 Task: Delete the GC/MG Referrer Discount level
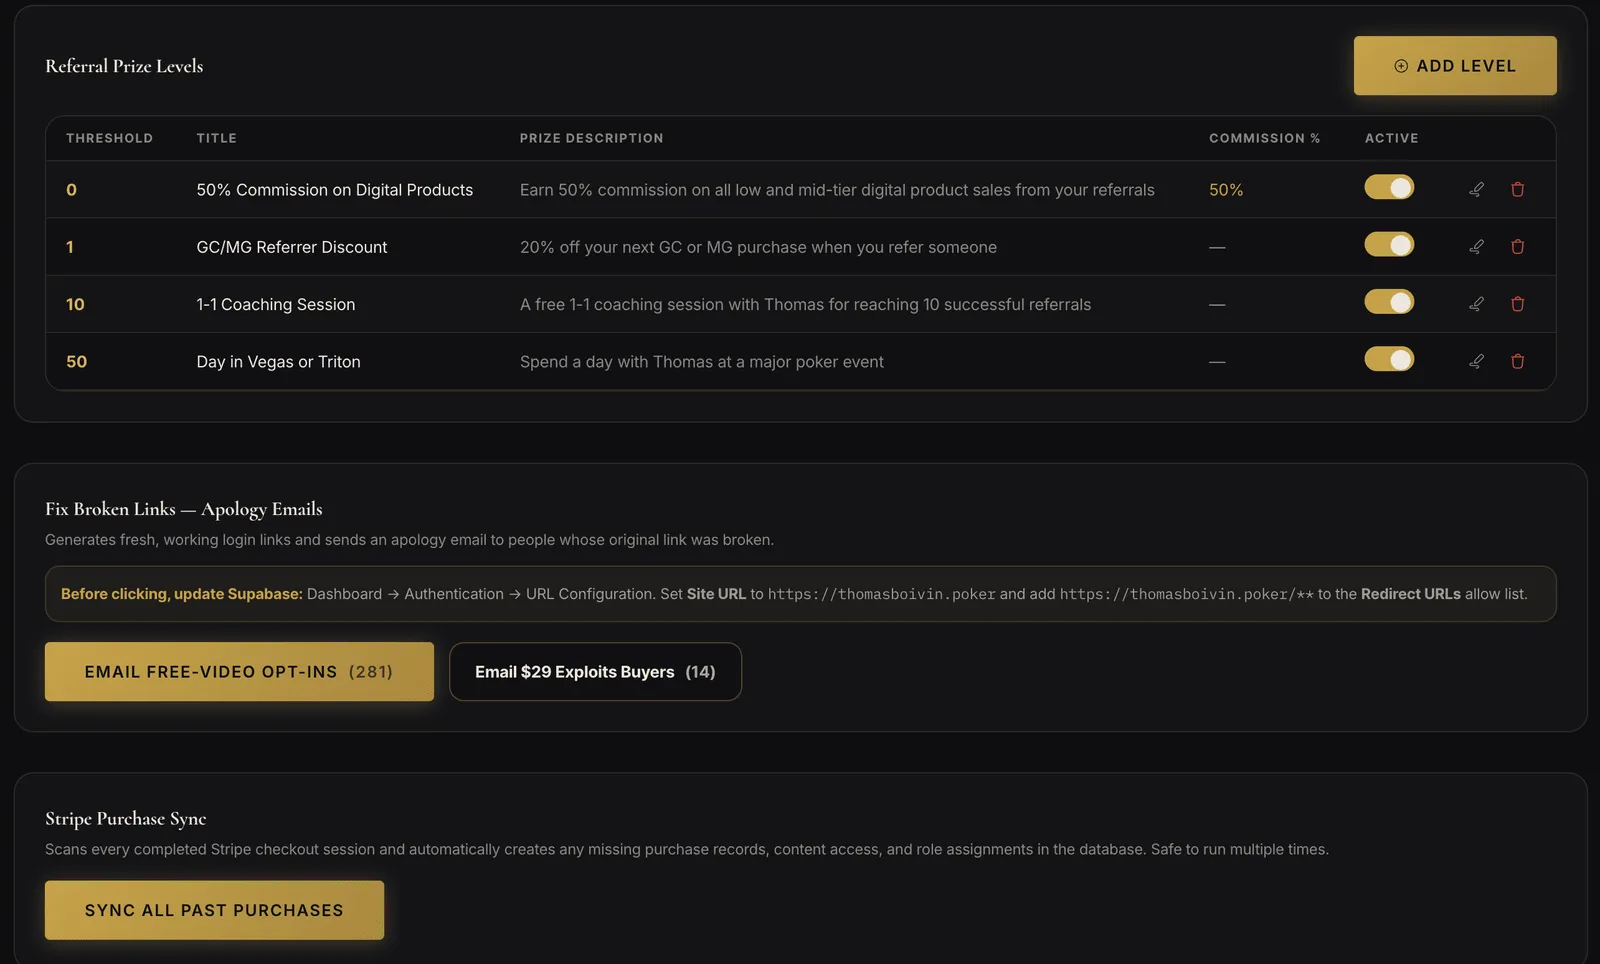1517,246
